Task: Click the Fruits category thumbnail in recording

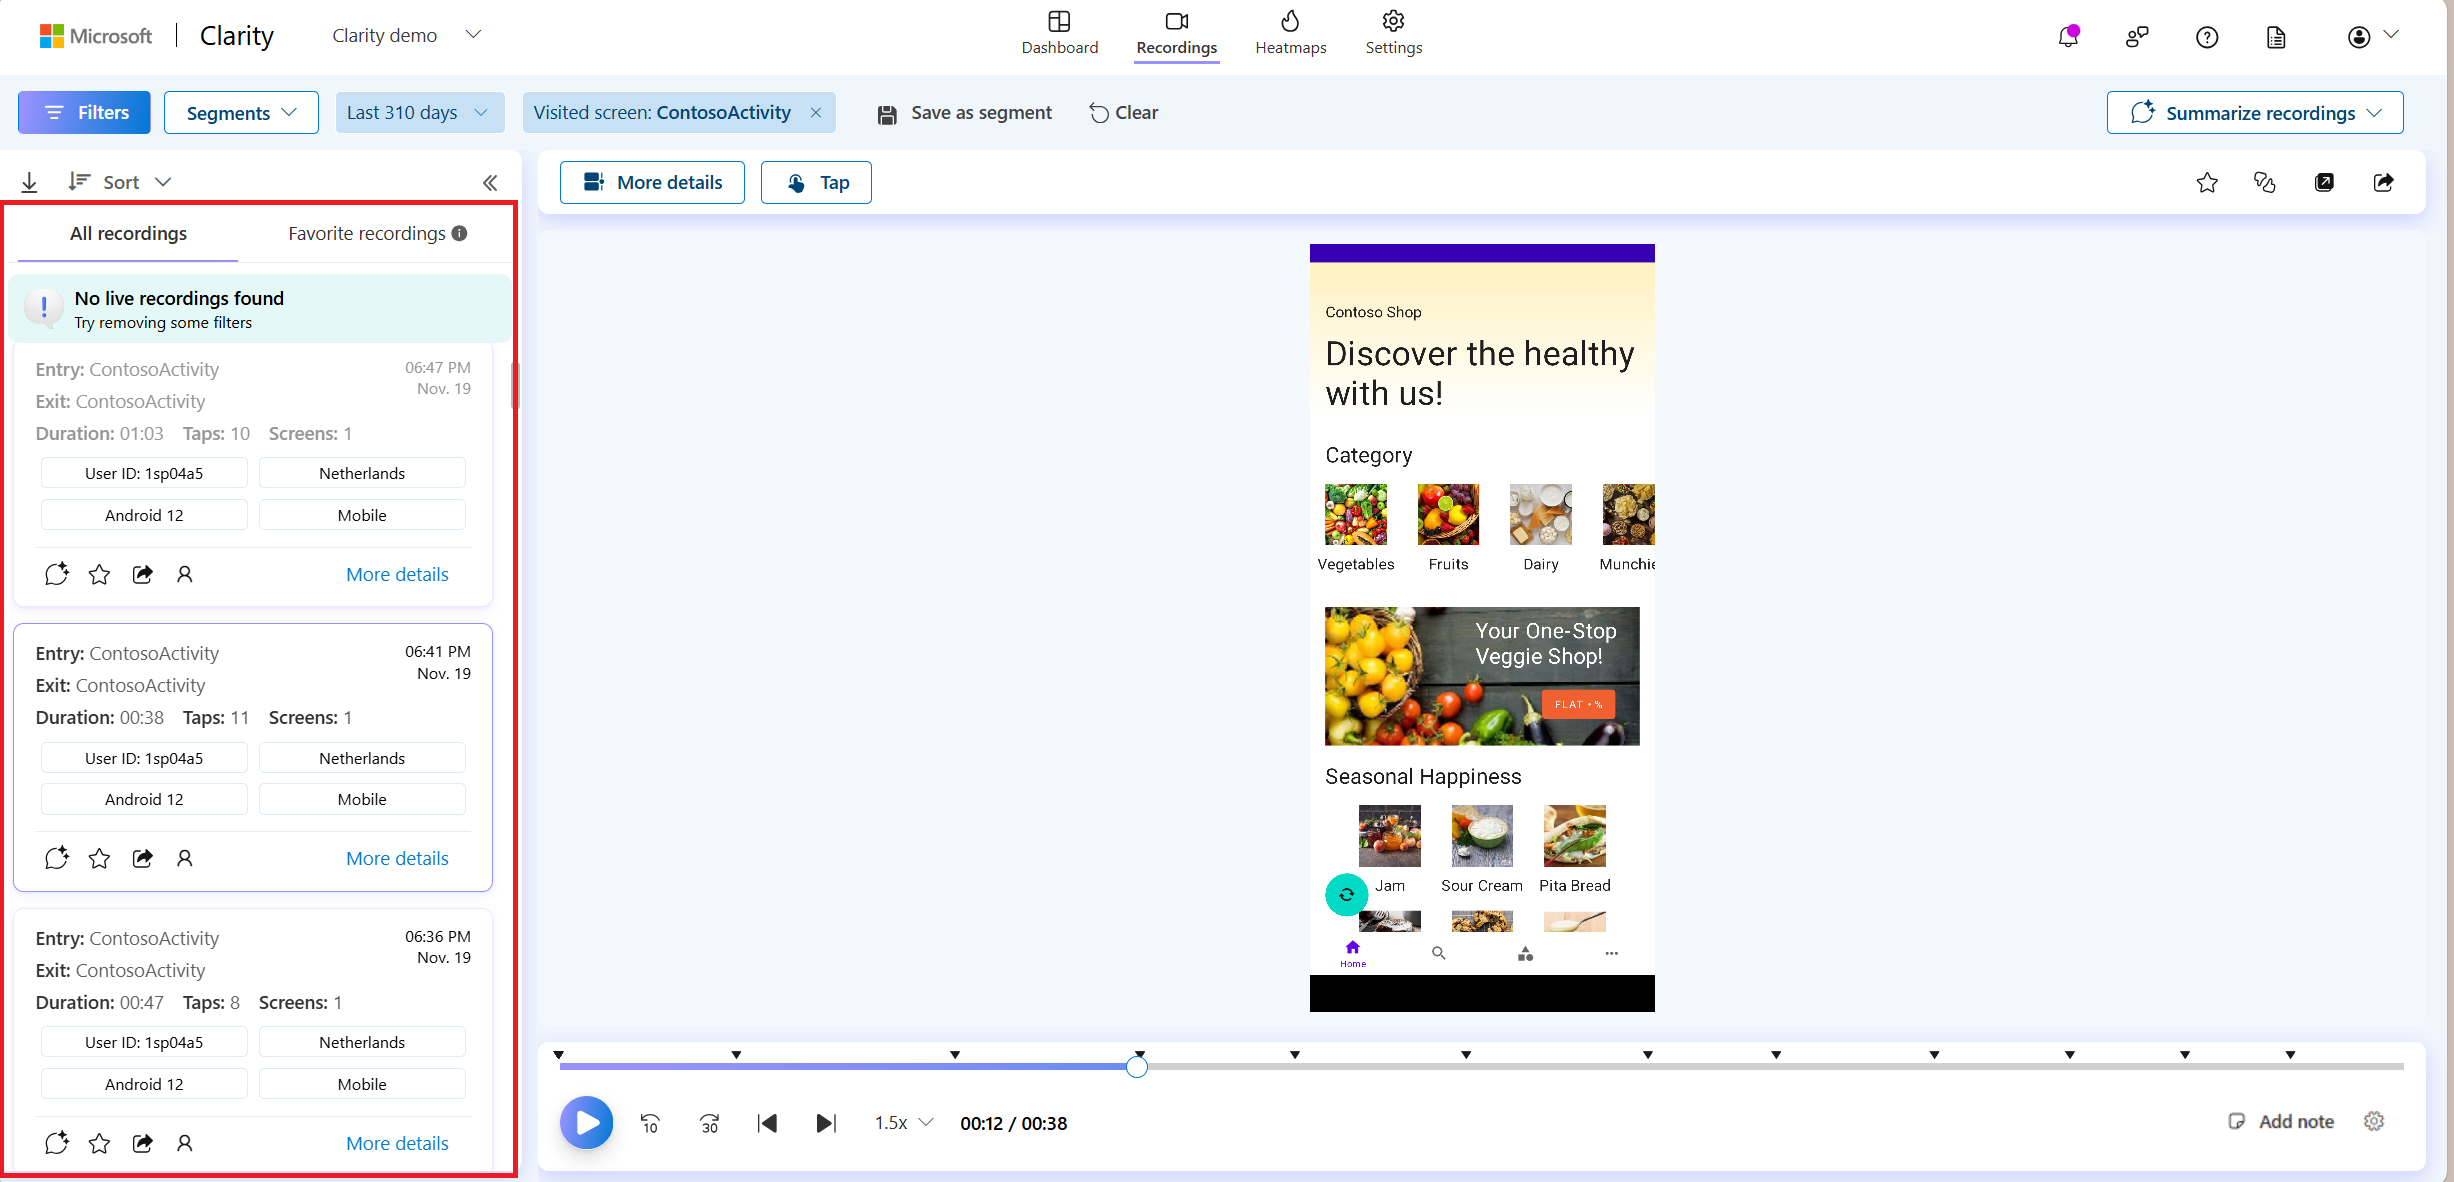Action: pyautogui.click(x=1447, y=514)
